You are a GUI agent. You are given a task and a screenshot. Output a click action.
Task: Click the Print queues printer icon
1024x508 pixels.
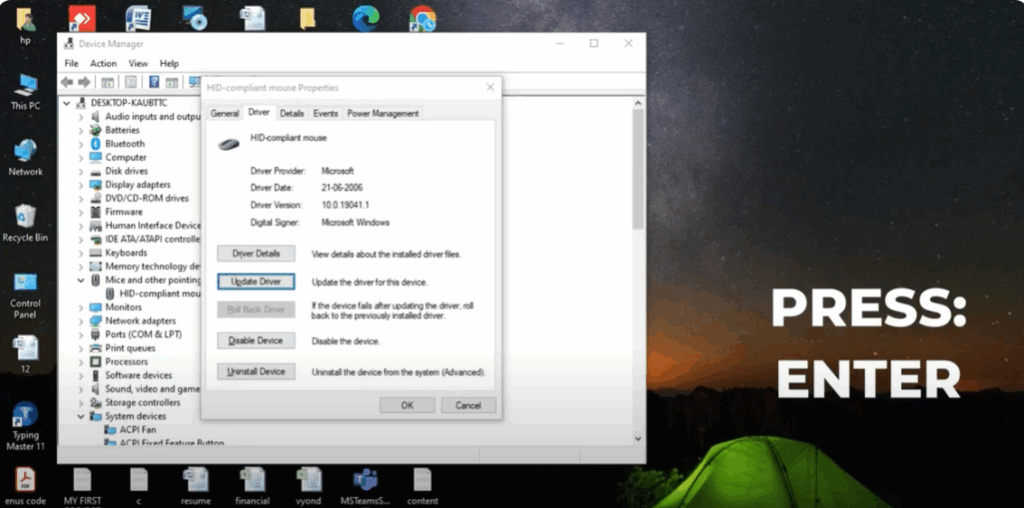(95, 348)
